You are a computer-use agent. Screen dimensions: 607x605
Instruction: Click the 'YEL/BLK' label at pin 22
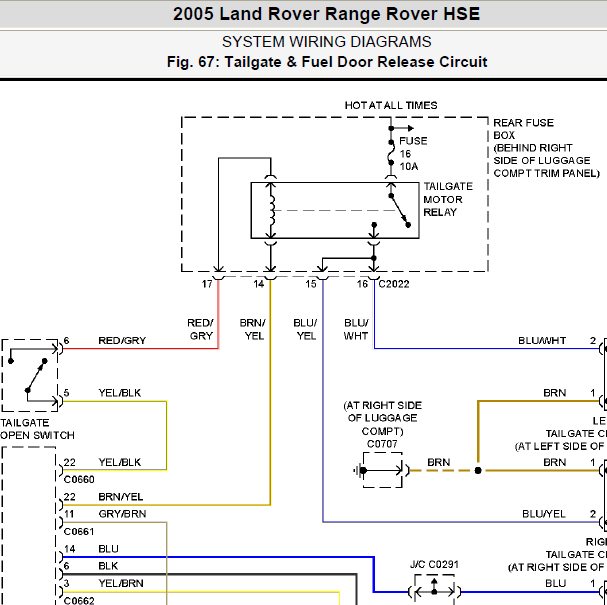120,462
